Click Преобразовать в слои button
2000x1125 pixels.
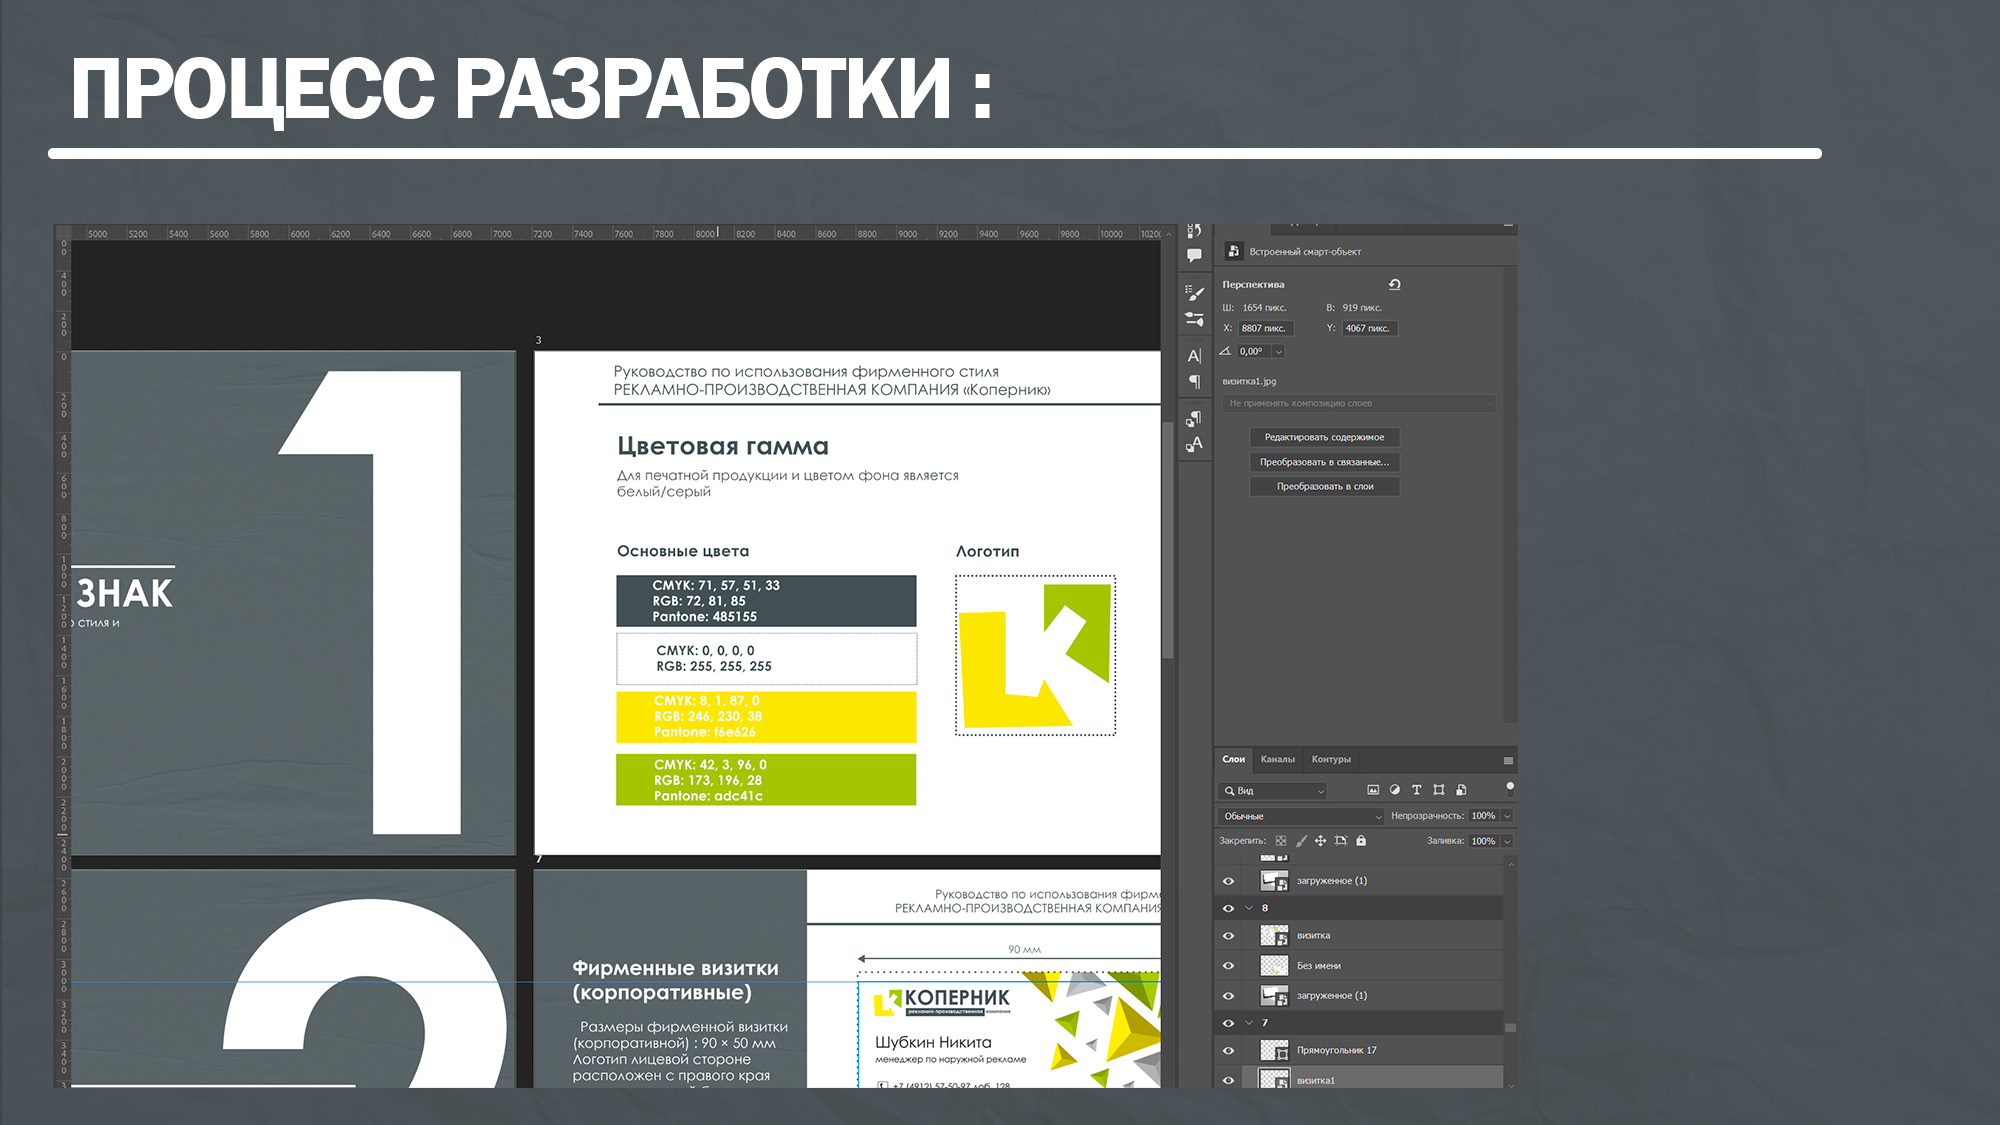coord(1324,487)
